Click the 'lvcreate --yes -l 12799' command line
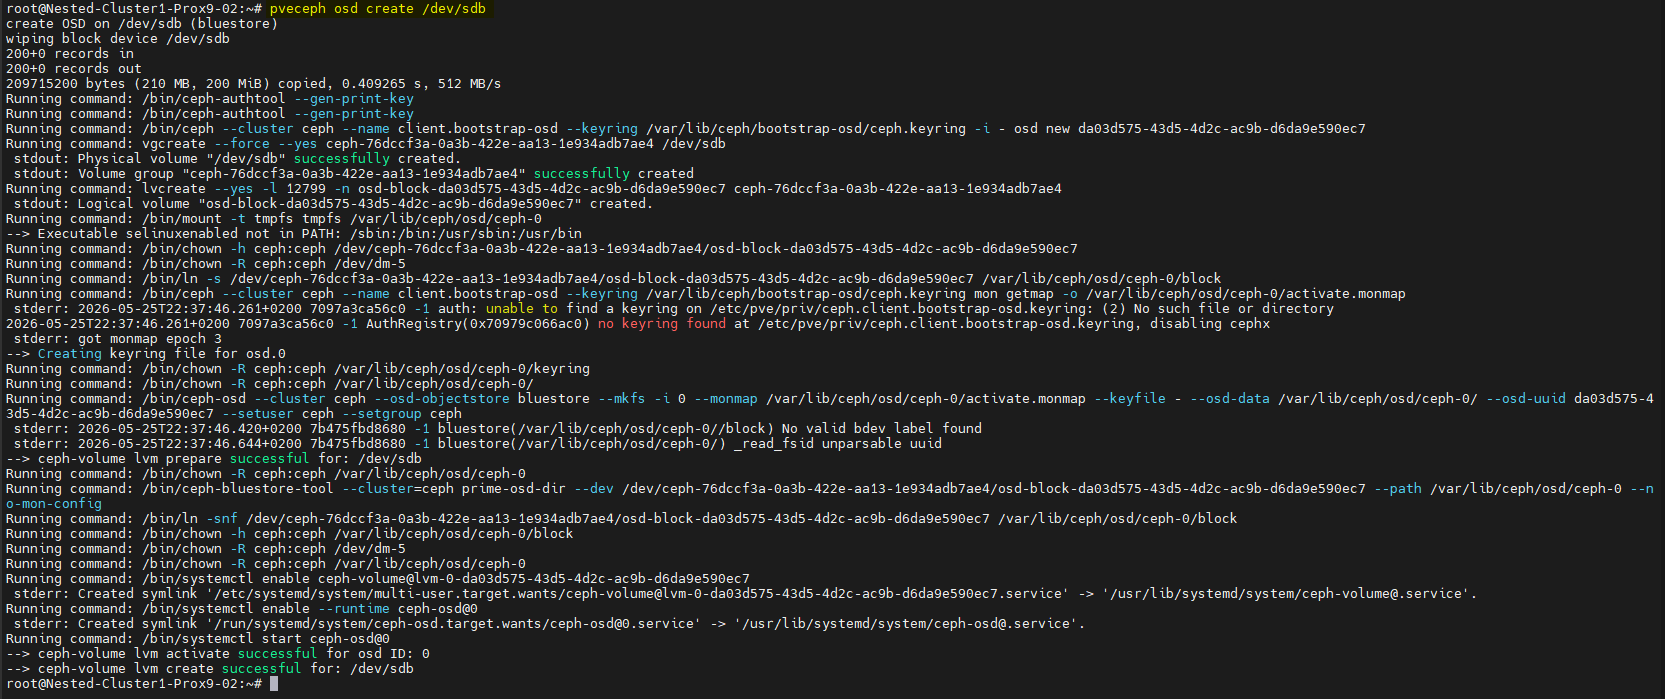1665x699 pixels. click(534, 188)
